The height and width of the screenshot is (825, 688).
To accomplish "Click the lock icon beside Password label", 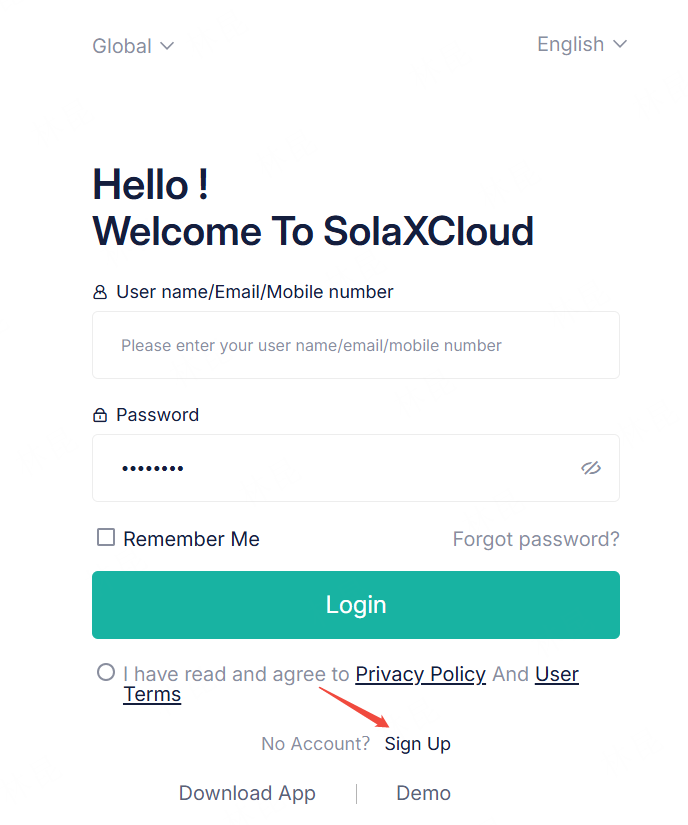I will click(x=100, y=415).
